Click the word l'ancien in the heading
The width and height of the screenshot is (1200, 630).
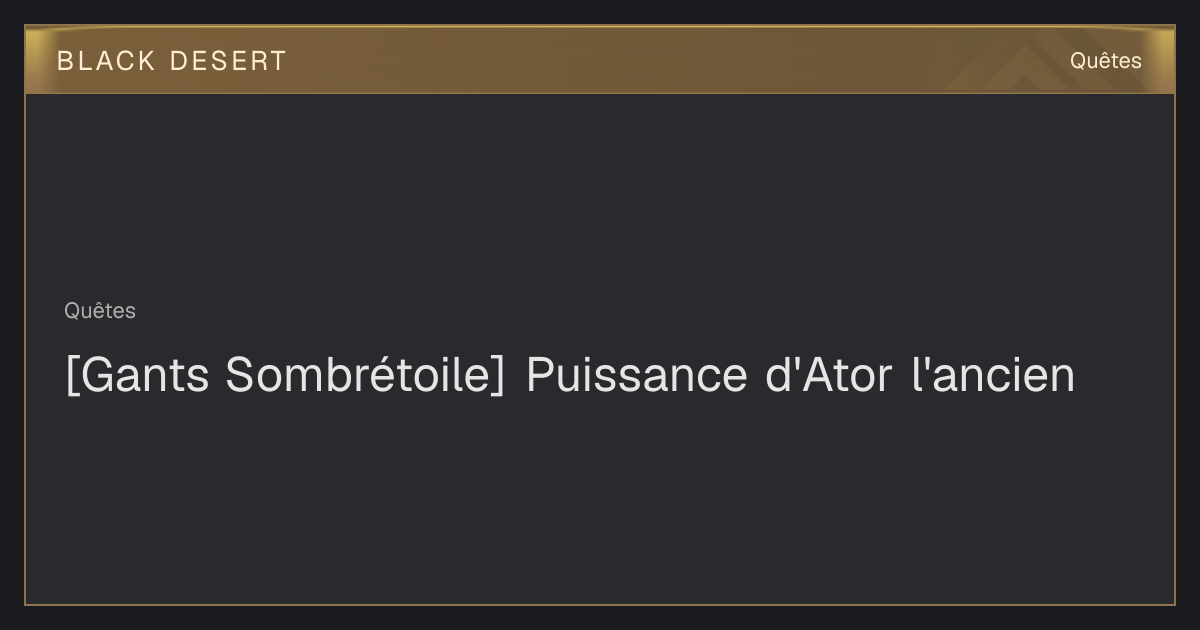point(994,376)
